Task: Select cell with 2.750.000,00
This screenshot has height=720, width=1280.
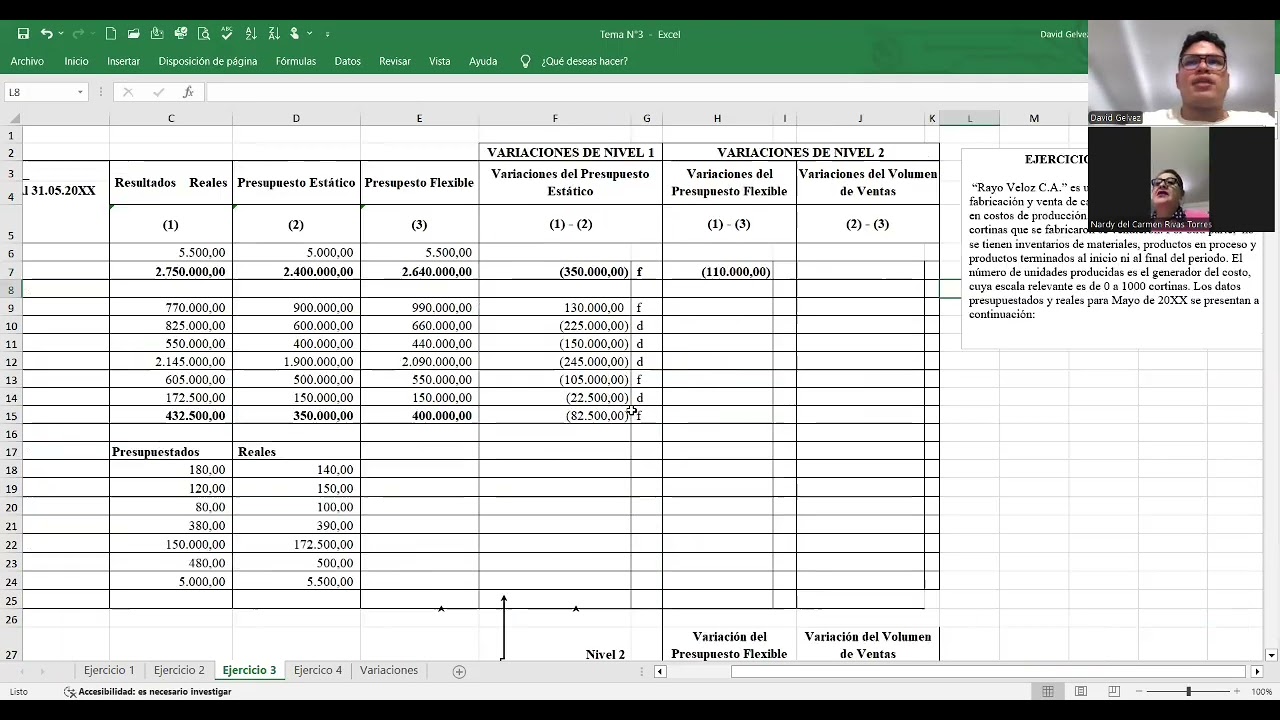Action: click(171, 272)
